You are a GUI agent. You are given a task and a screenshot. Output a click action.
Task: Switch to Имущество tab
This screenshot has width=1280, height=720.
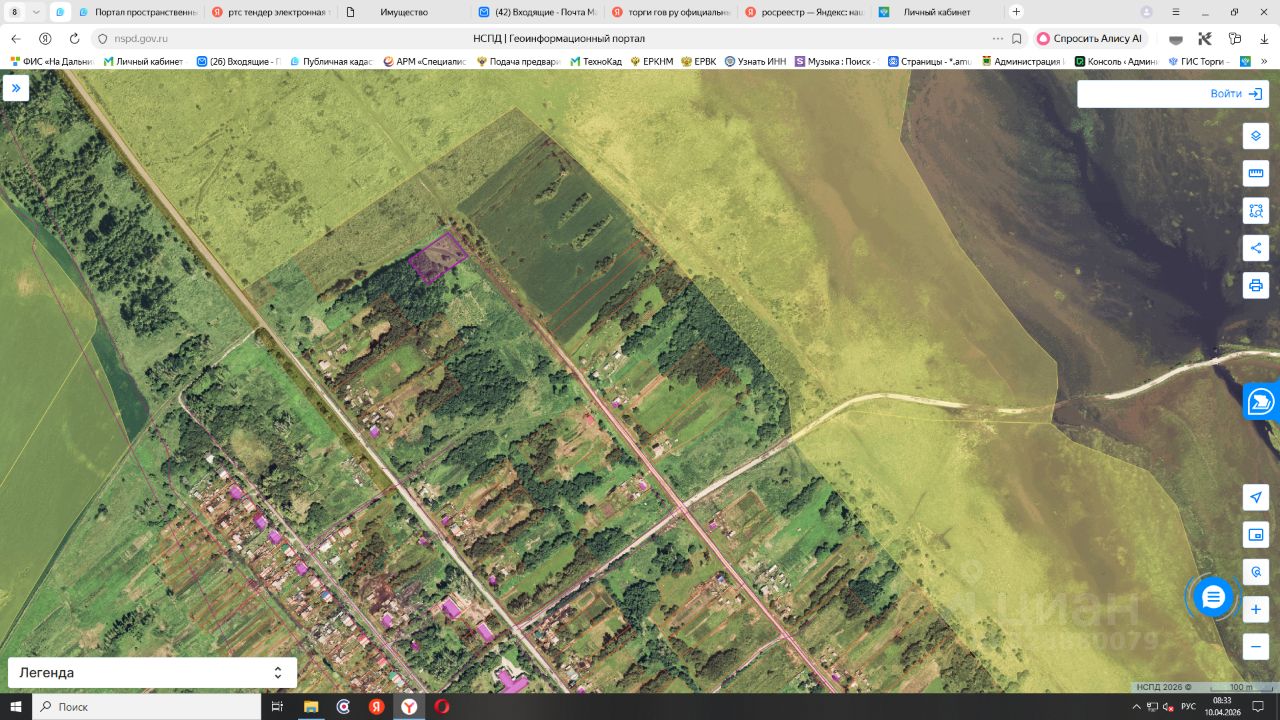point(402,12)
